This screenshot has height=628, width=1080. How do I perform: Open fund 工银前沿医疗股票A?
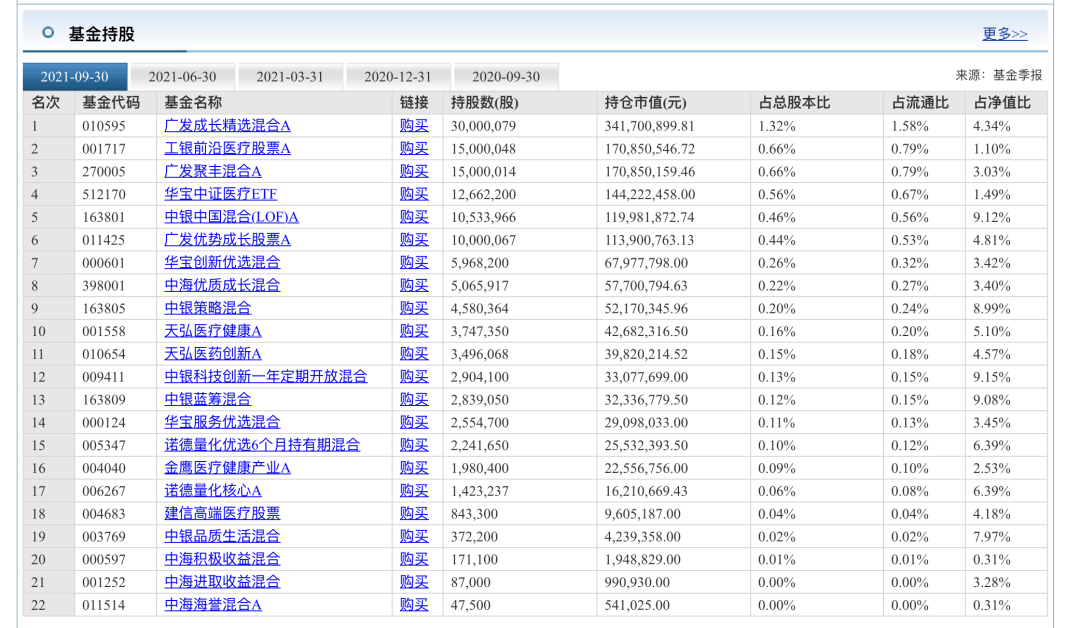coord(227,149)
